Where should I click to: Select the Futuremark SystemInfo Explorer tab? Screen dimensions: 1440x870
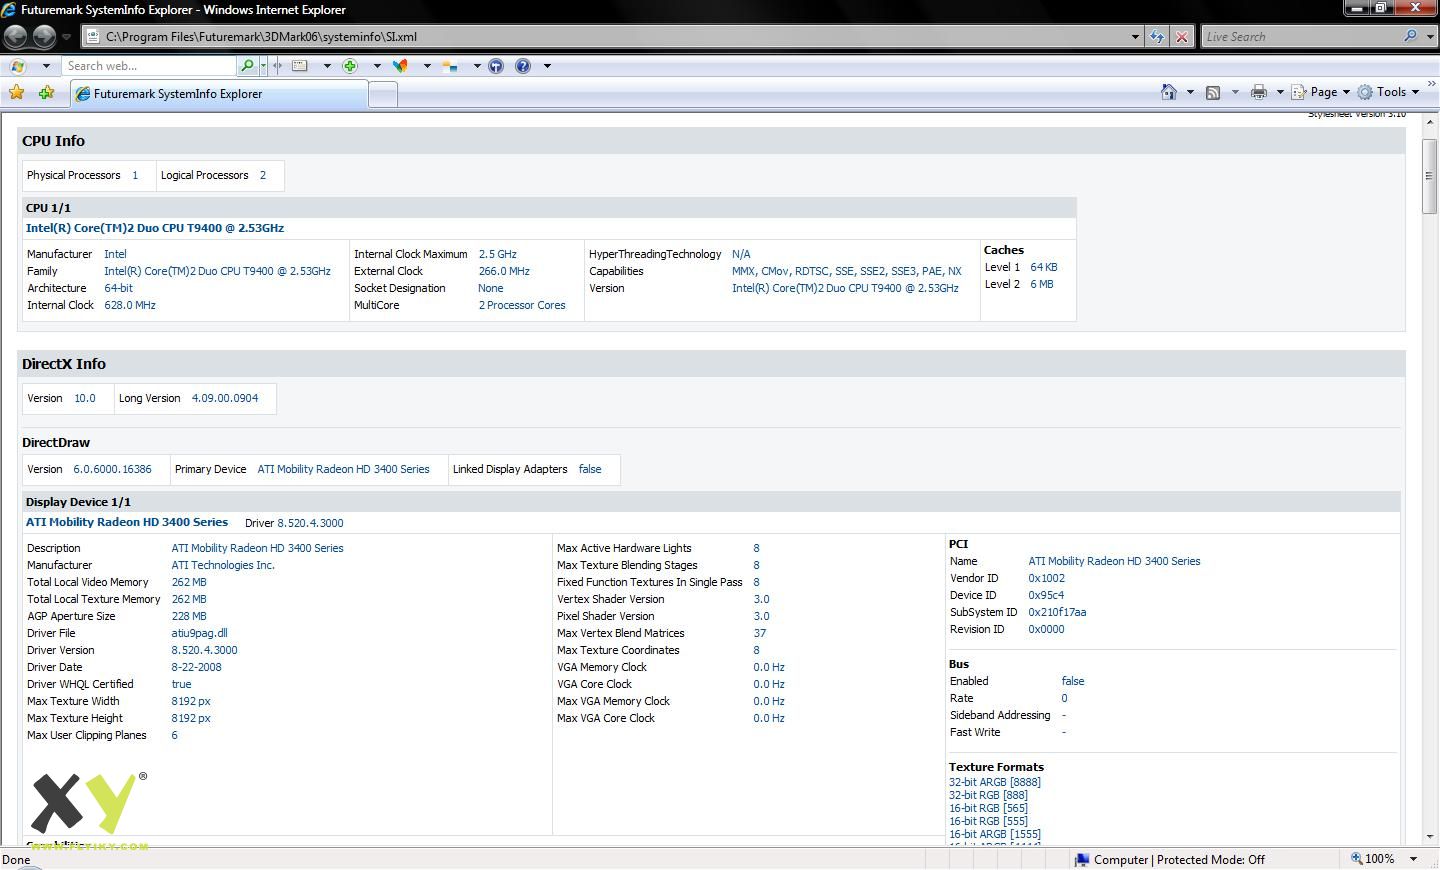coord(220,94)
